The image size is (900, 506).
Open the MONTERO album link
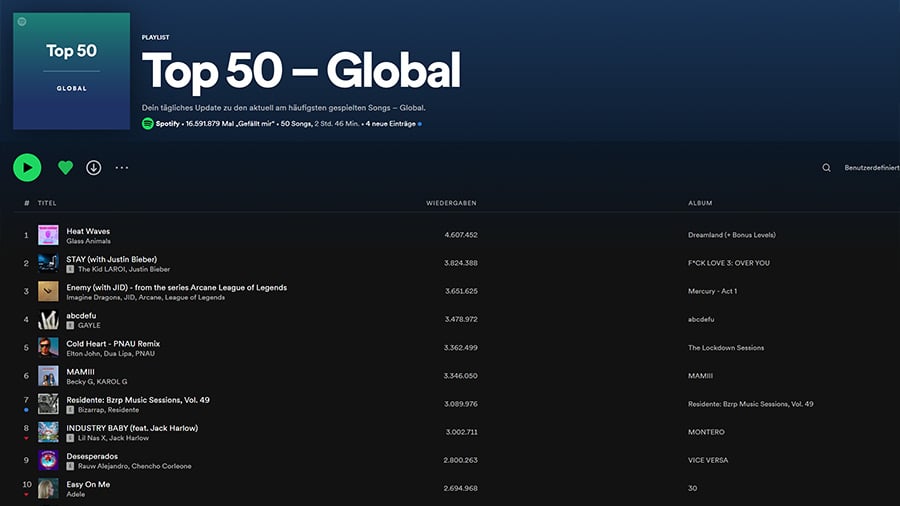point(707,432)
